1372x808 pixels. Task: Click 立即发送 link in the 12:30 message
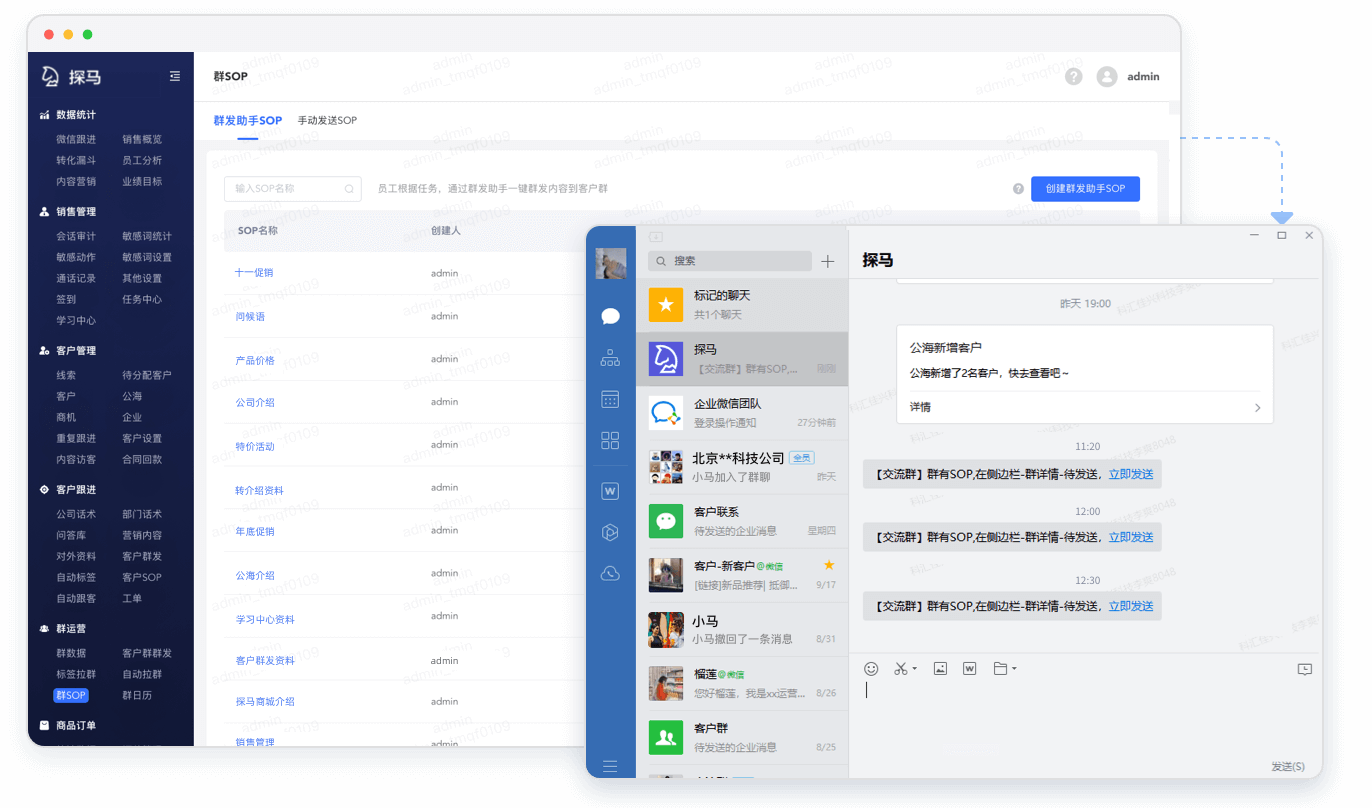pyautogui.click(x=1131, y=606)
